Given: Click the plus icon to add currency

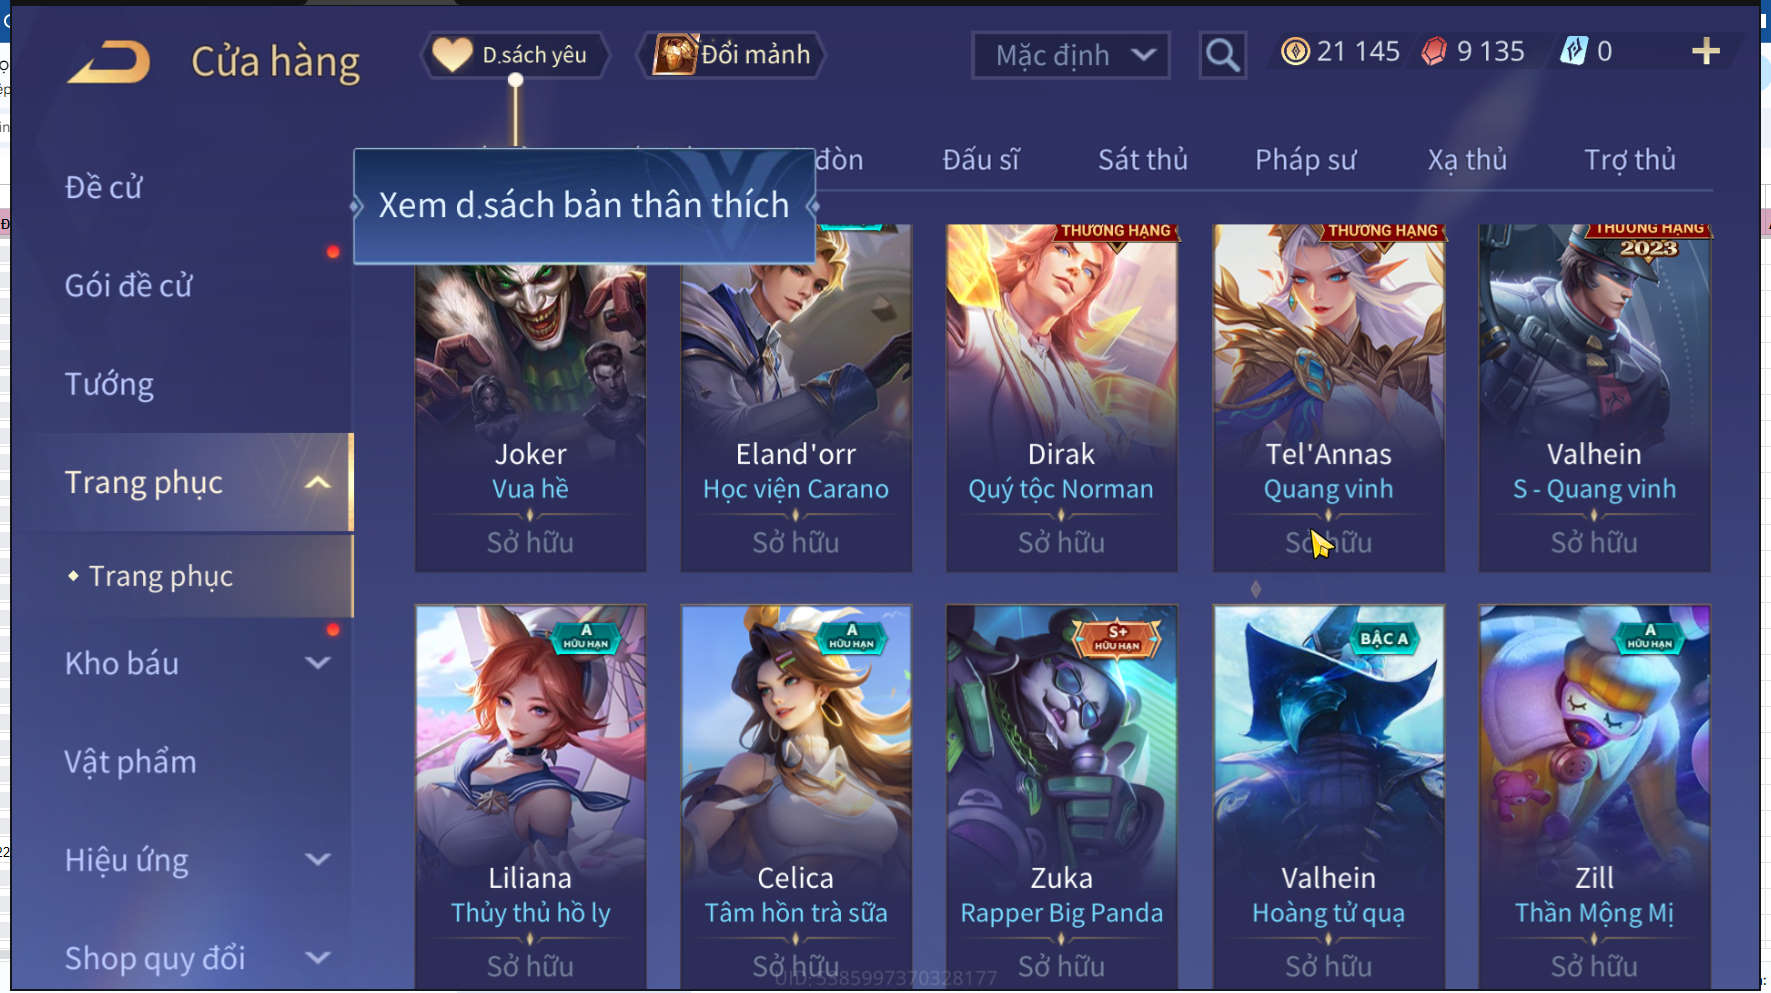Looking at the screenshot, I should click(1705, 51).
